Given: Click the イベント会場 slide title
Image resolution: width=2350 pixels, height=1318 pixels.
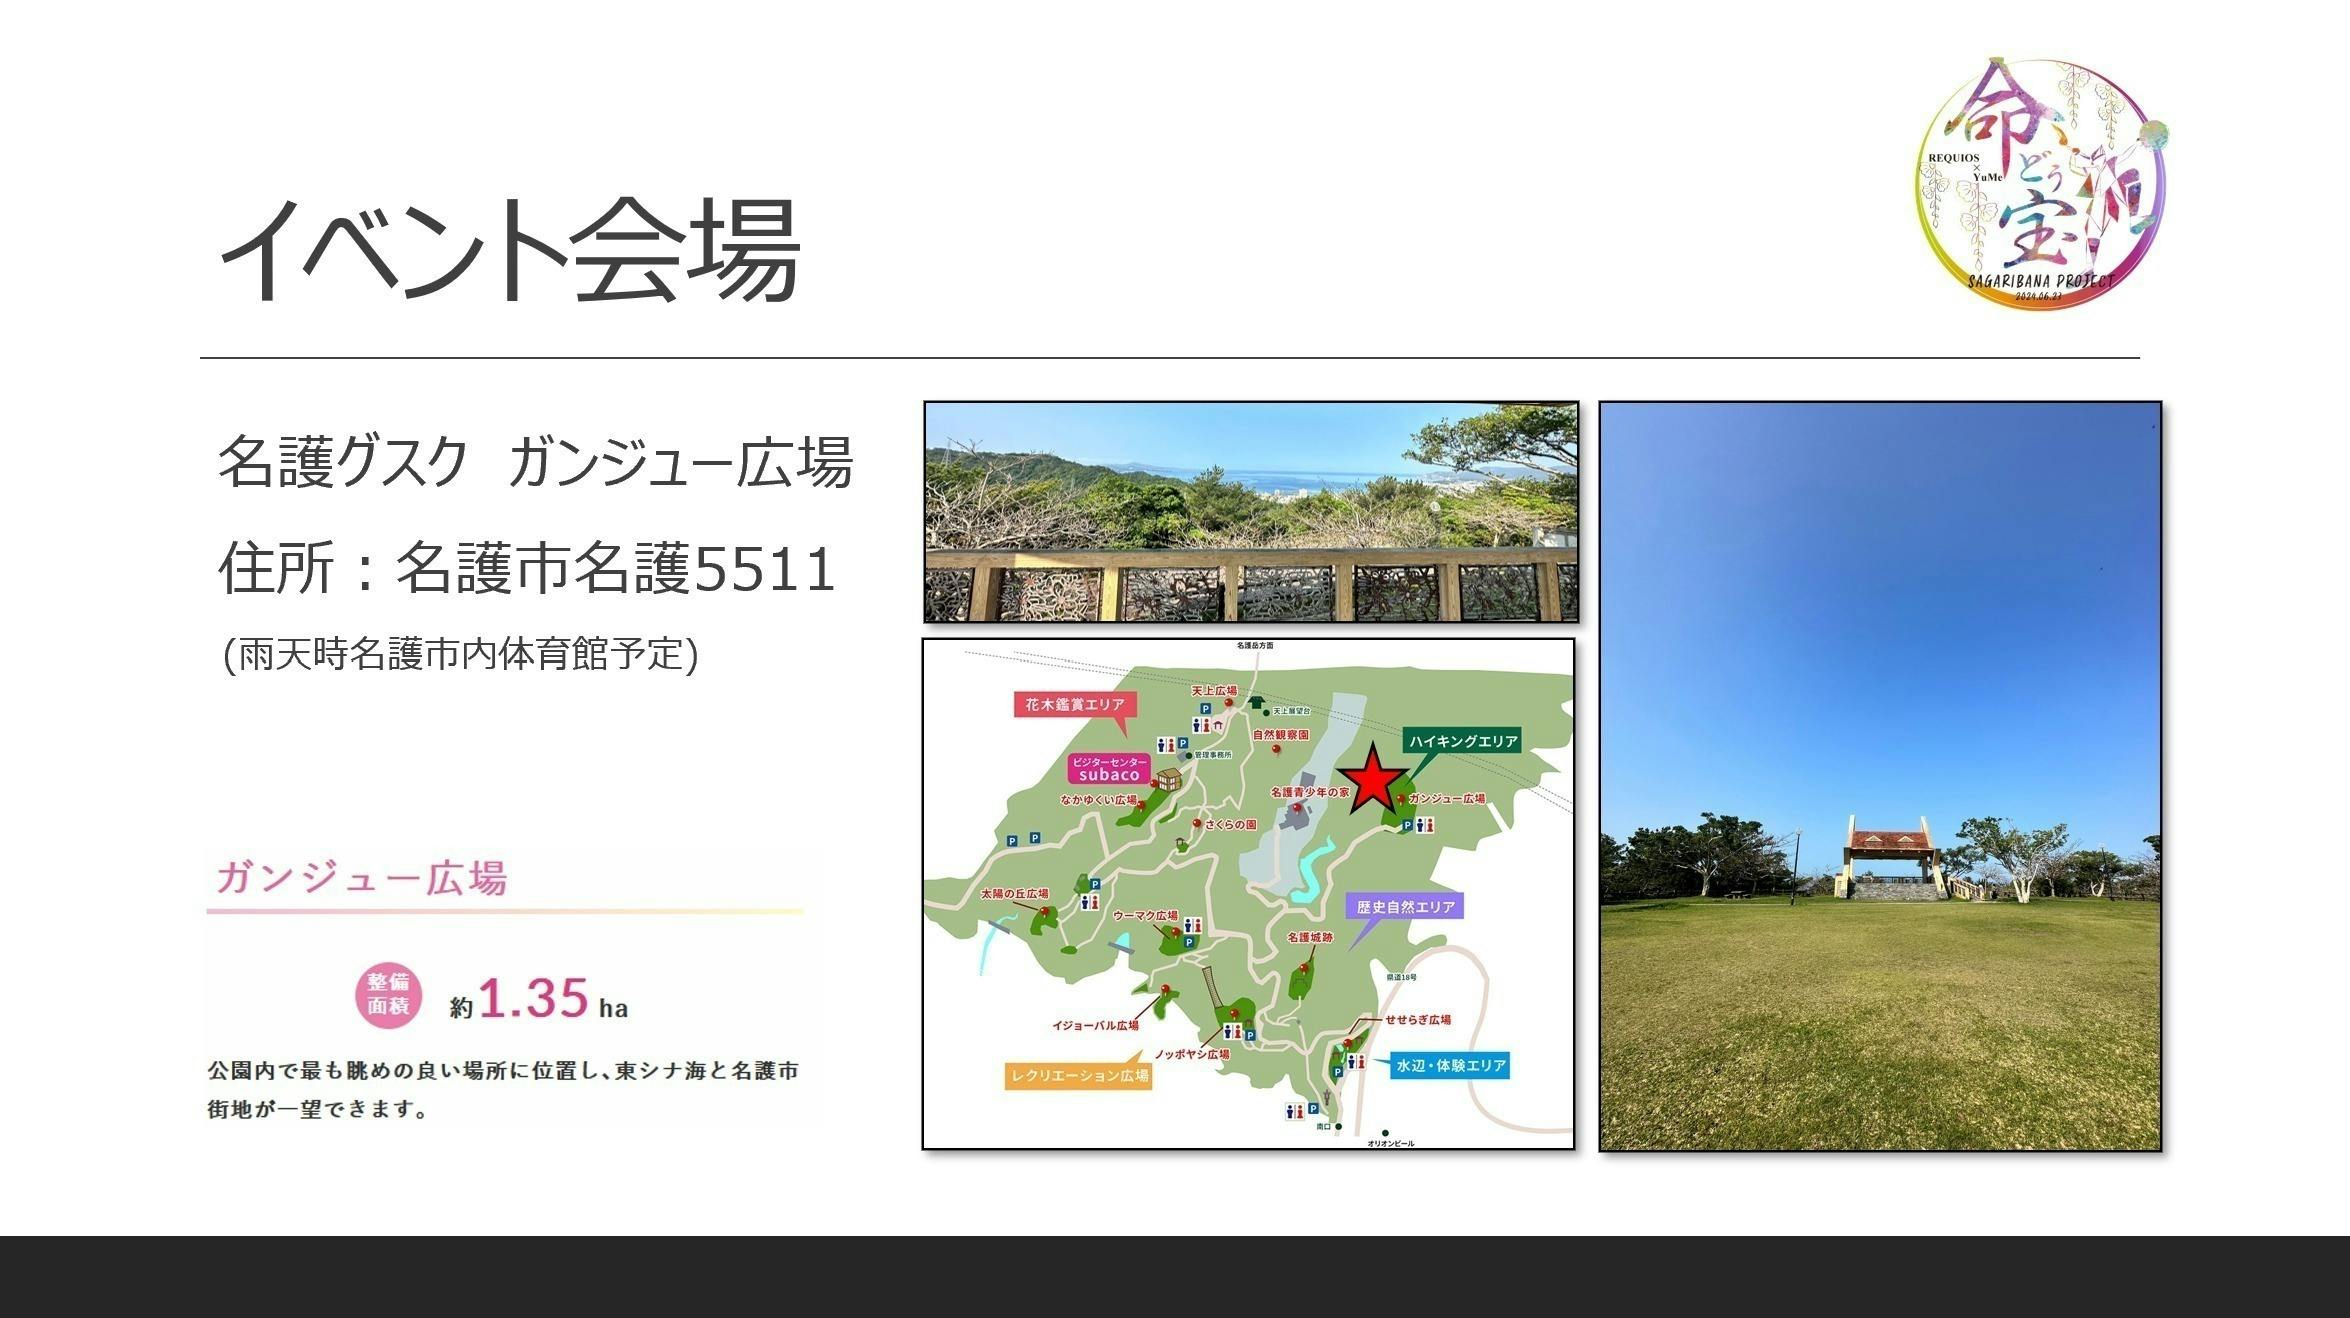Looking at the screenshot, I should pyautogui.click(x=509, y=251).
